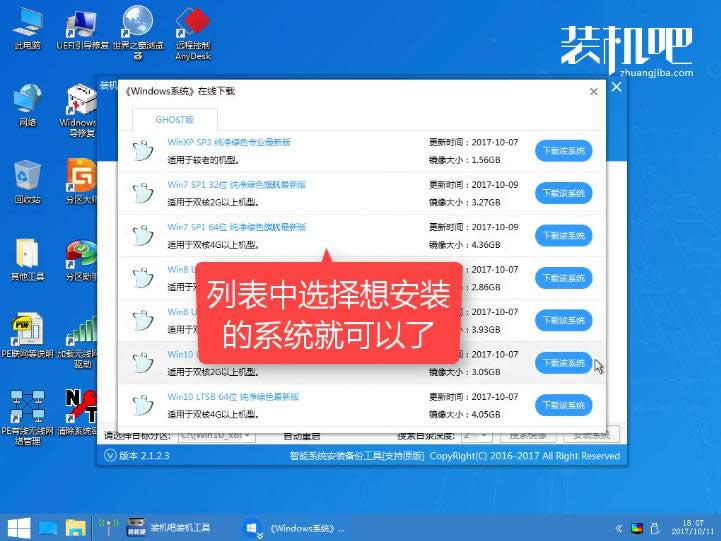Download the WinXP SP3 system
721x541 pixels.
coord(563,151)
